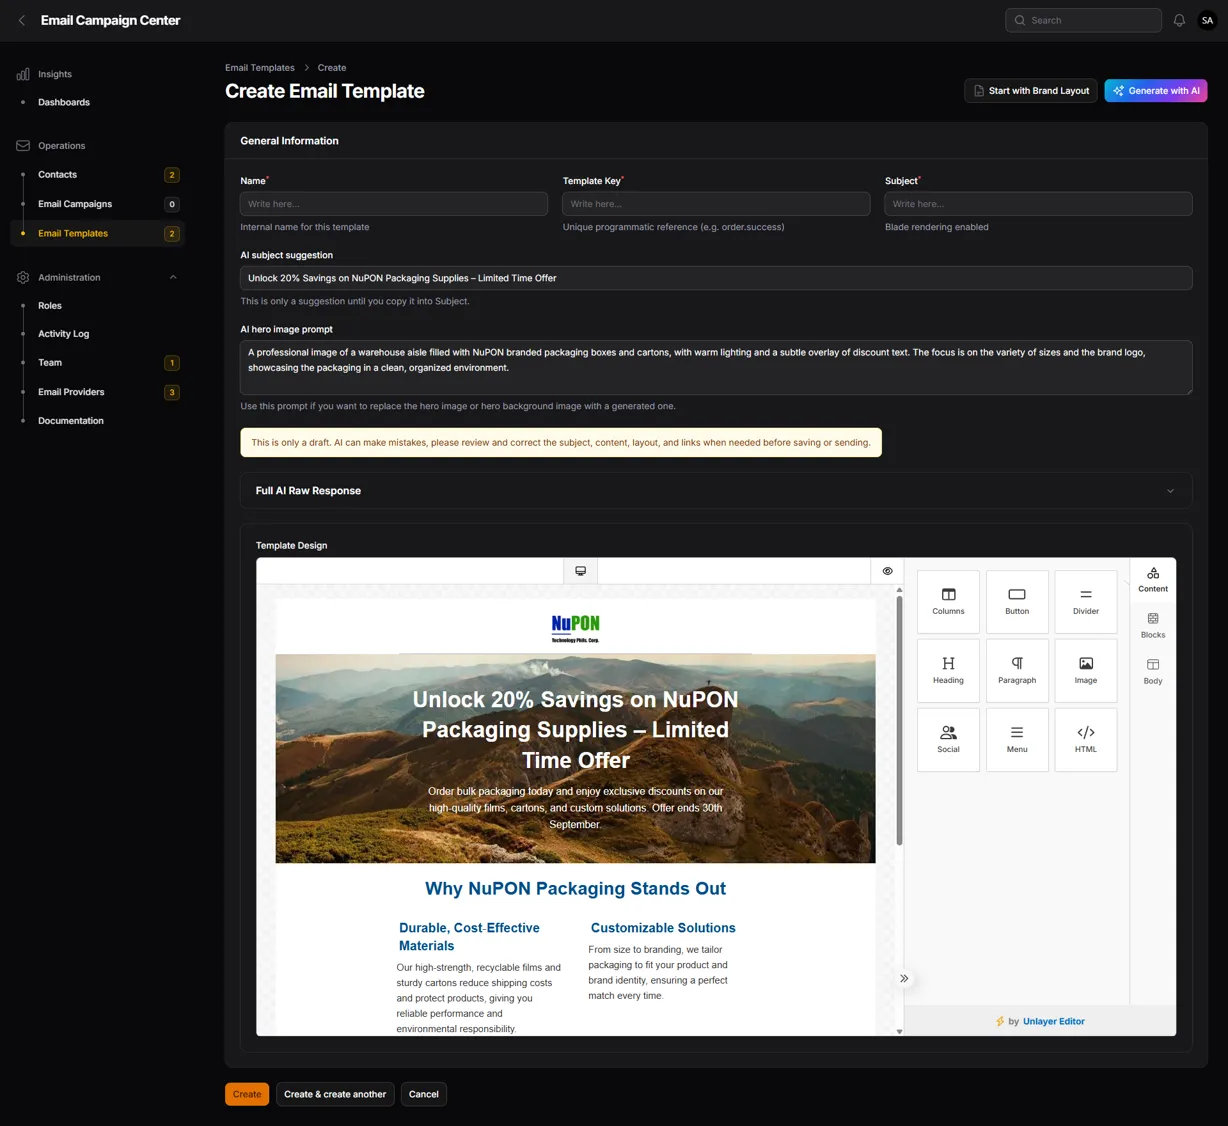The height and width of the screenshot is (1126, 1228).
Task: Cancel the template creation
Action: point(424,1094)
